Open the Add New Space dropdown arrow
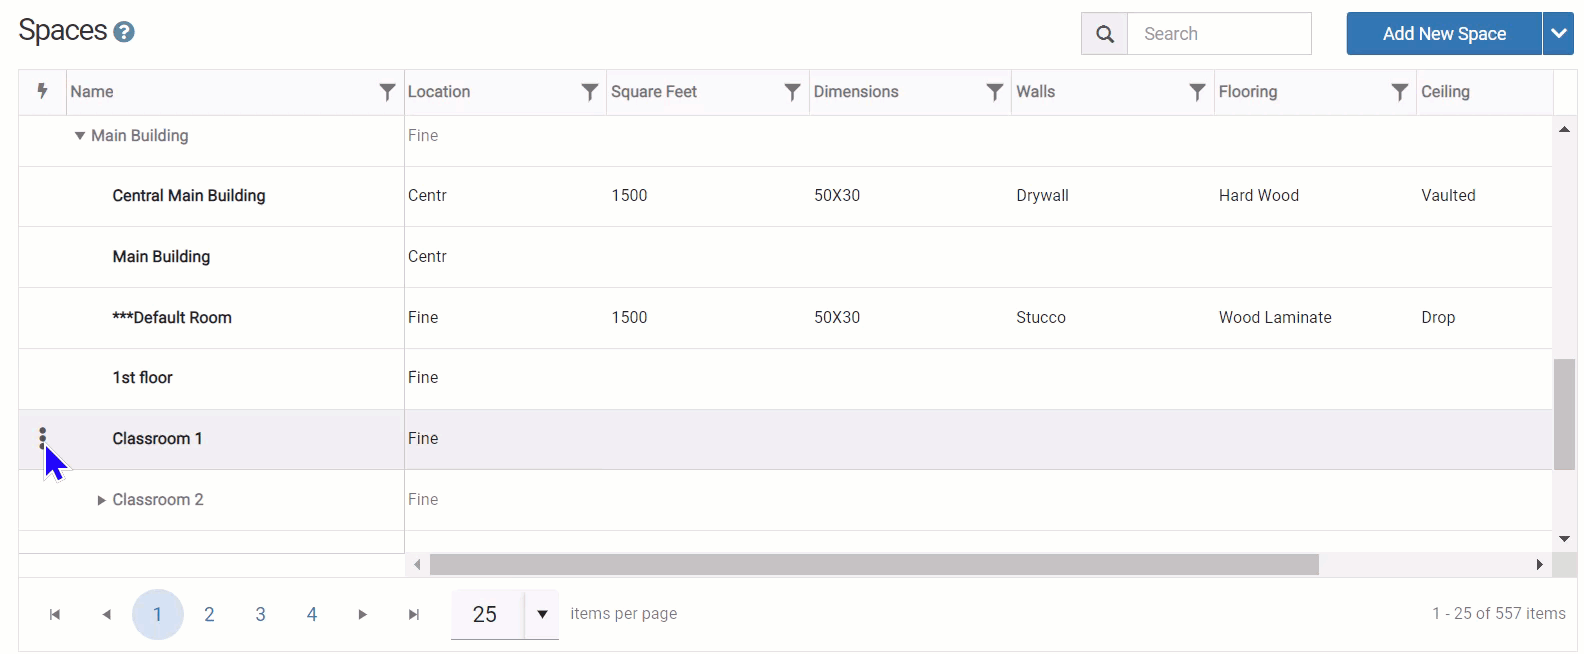This screenshot has height=654, width=1584. 1558,34
